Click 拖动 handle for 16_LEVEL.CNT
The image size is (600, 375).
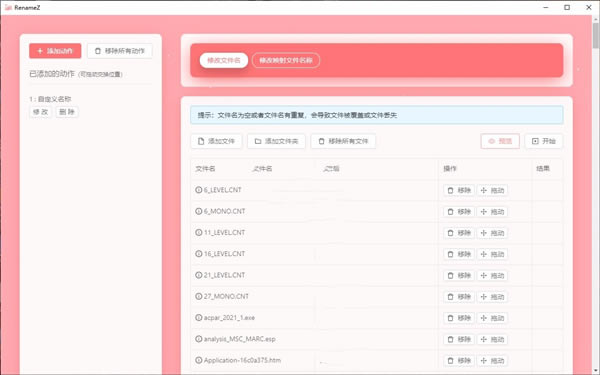click(x=492, y=254)
